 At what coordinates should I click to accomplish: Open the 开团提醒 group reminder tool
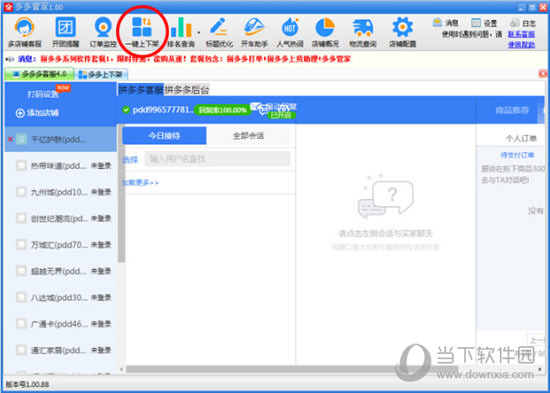pos(66,32)
